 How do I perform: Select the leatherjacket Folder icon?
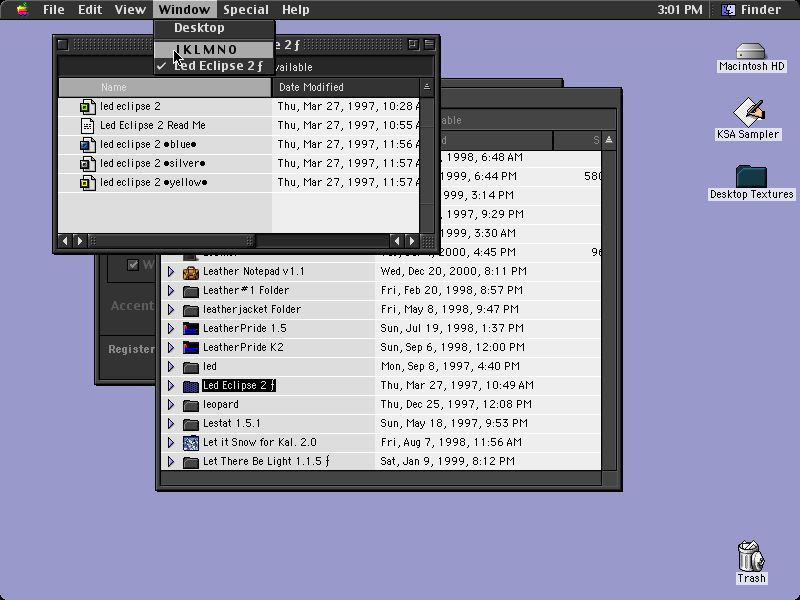[x=191, y=310]
